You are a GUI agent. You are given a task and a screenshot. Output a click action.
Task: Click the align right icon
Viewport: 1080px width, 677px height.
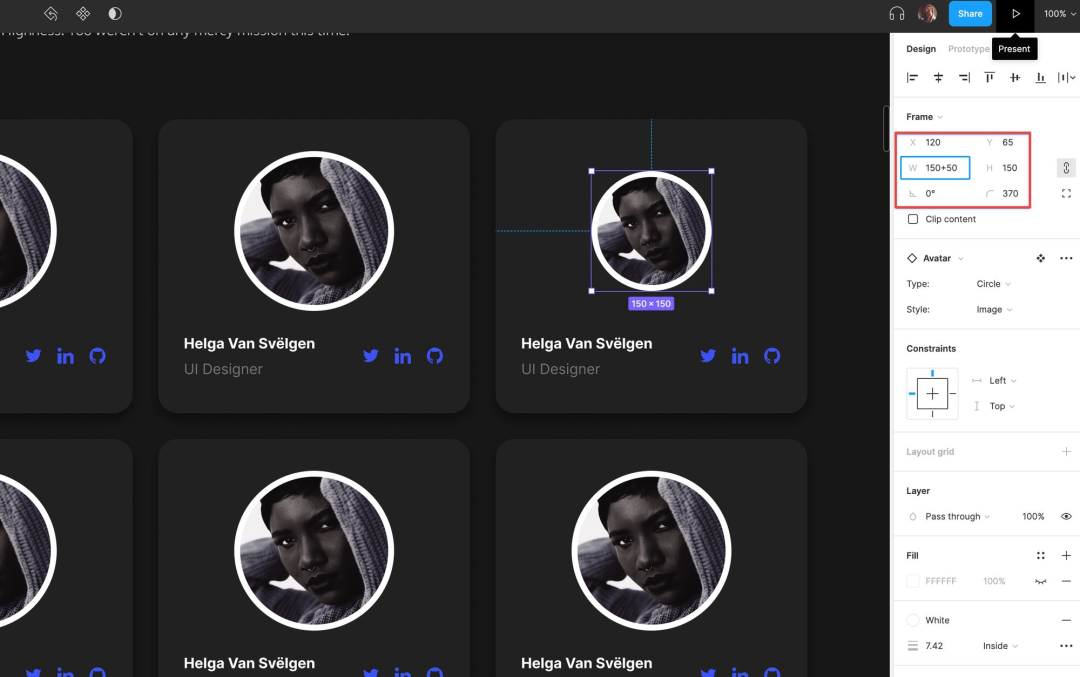point(964,78)
